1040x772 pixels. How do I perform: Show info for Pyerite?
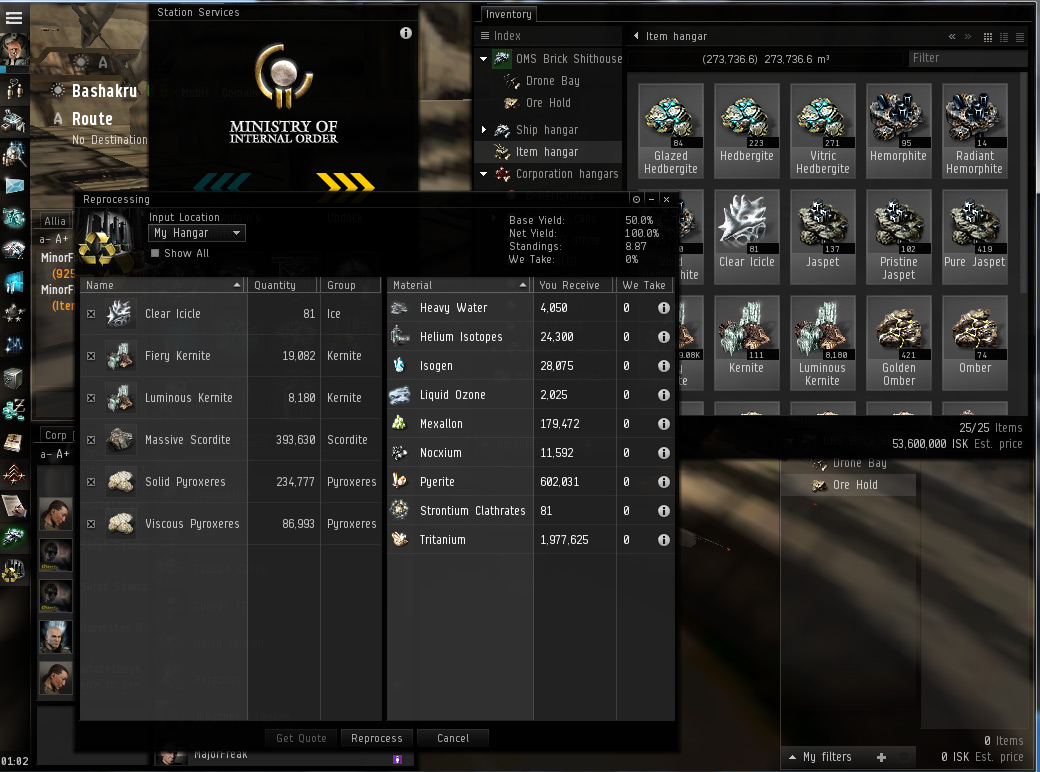click(663, 482)
